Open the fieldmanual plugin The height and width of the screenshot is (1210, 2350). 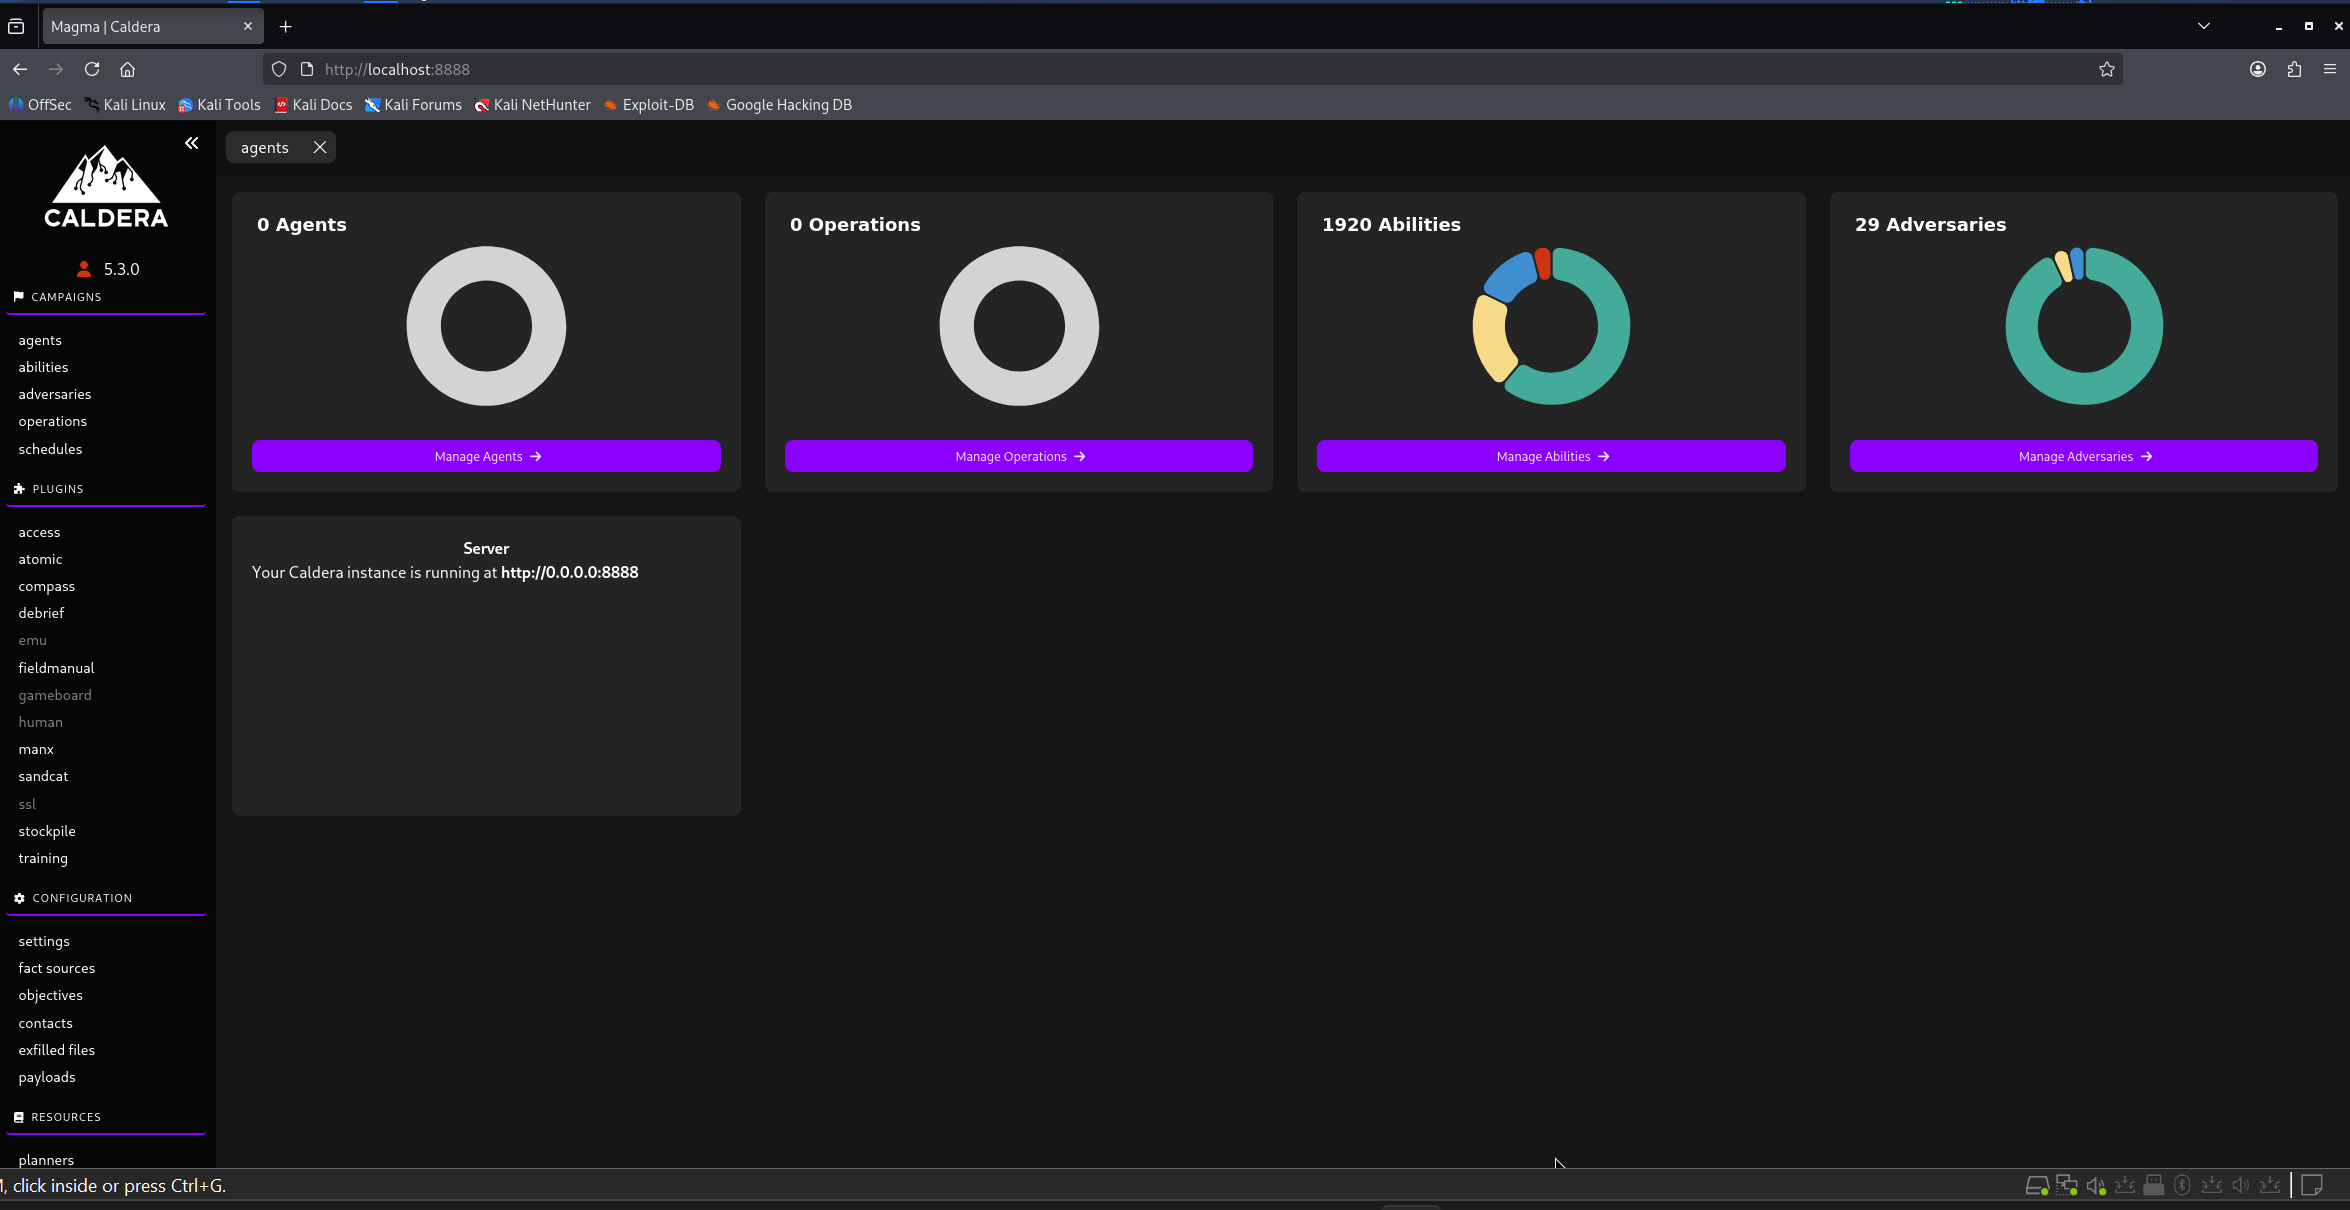[x=56, y=669]
